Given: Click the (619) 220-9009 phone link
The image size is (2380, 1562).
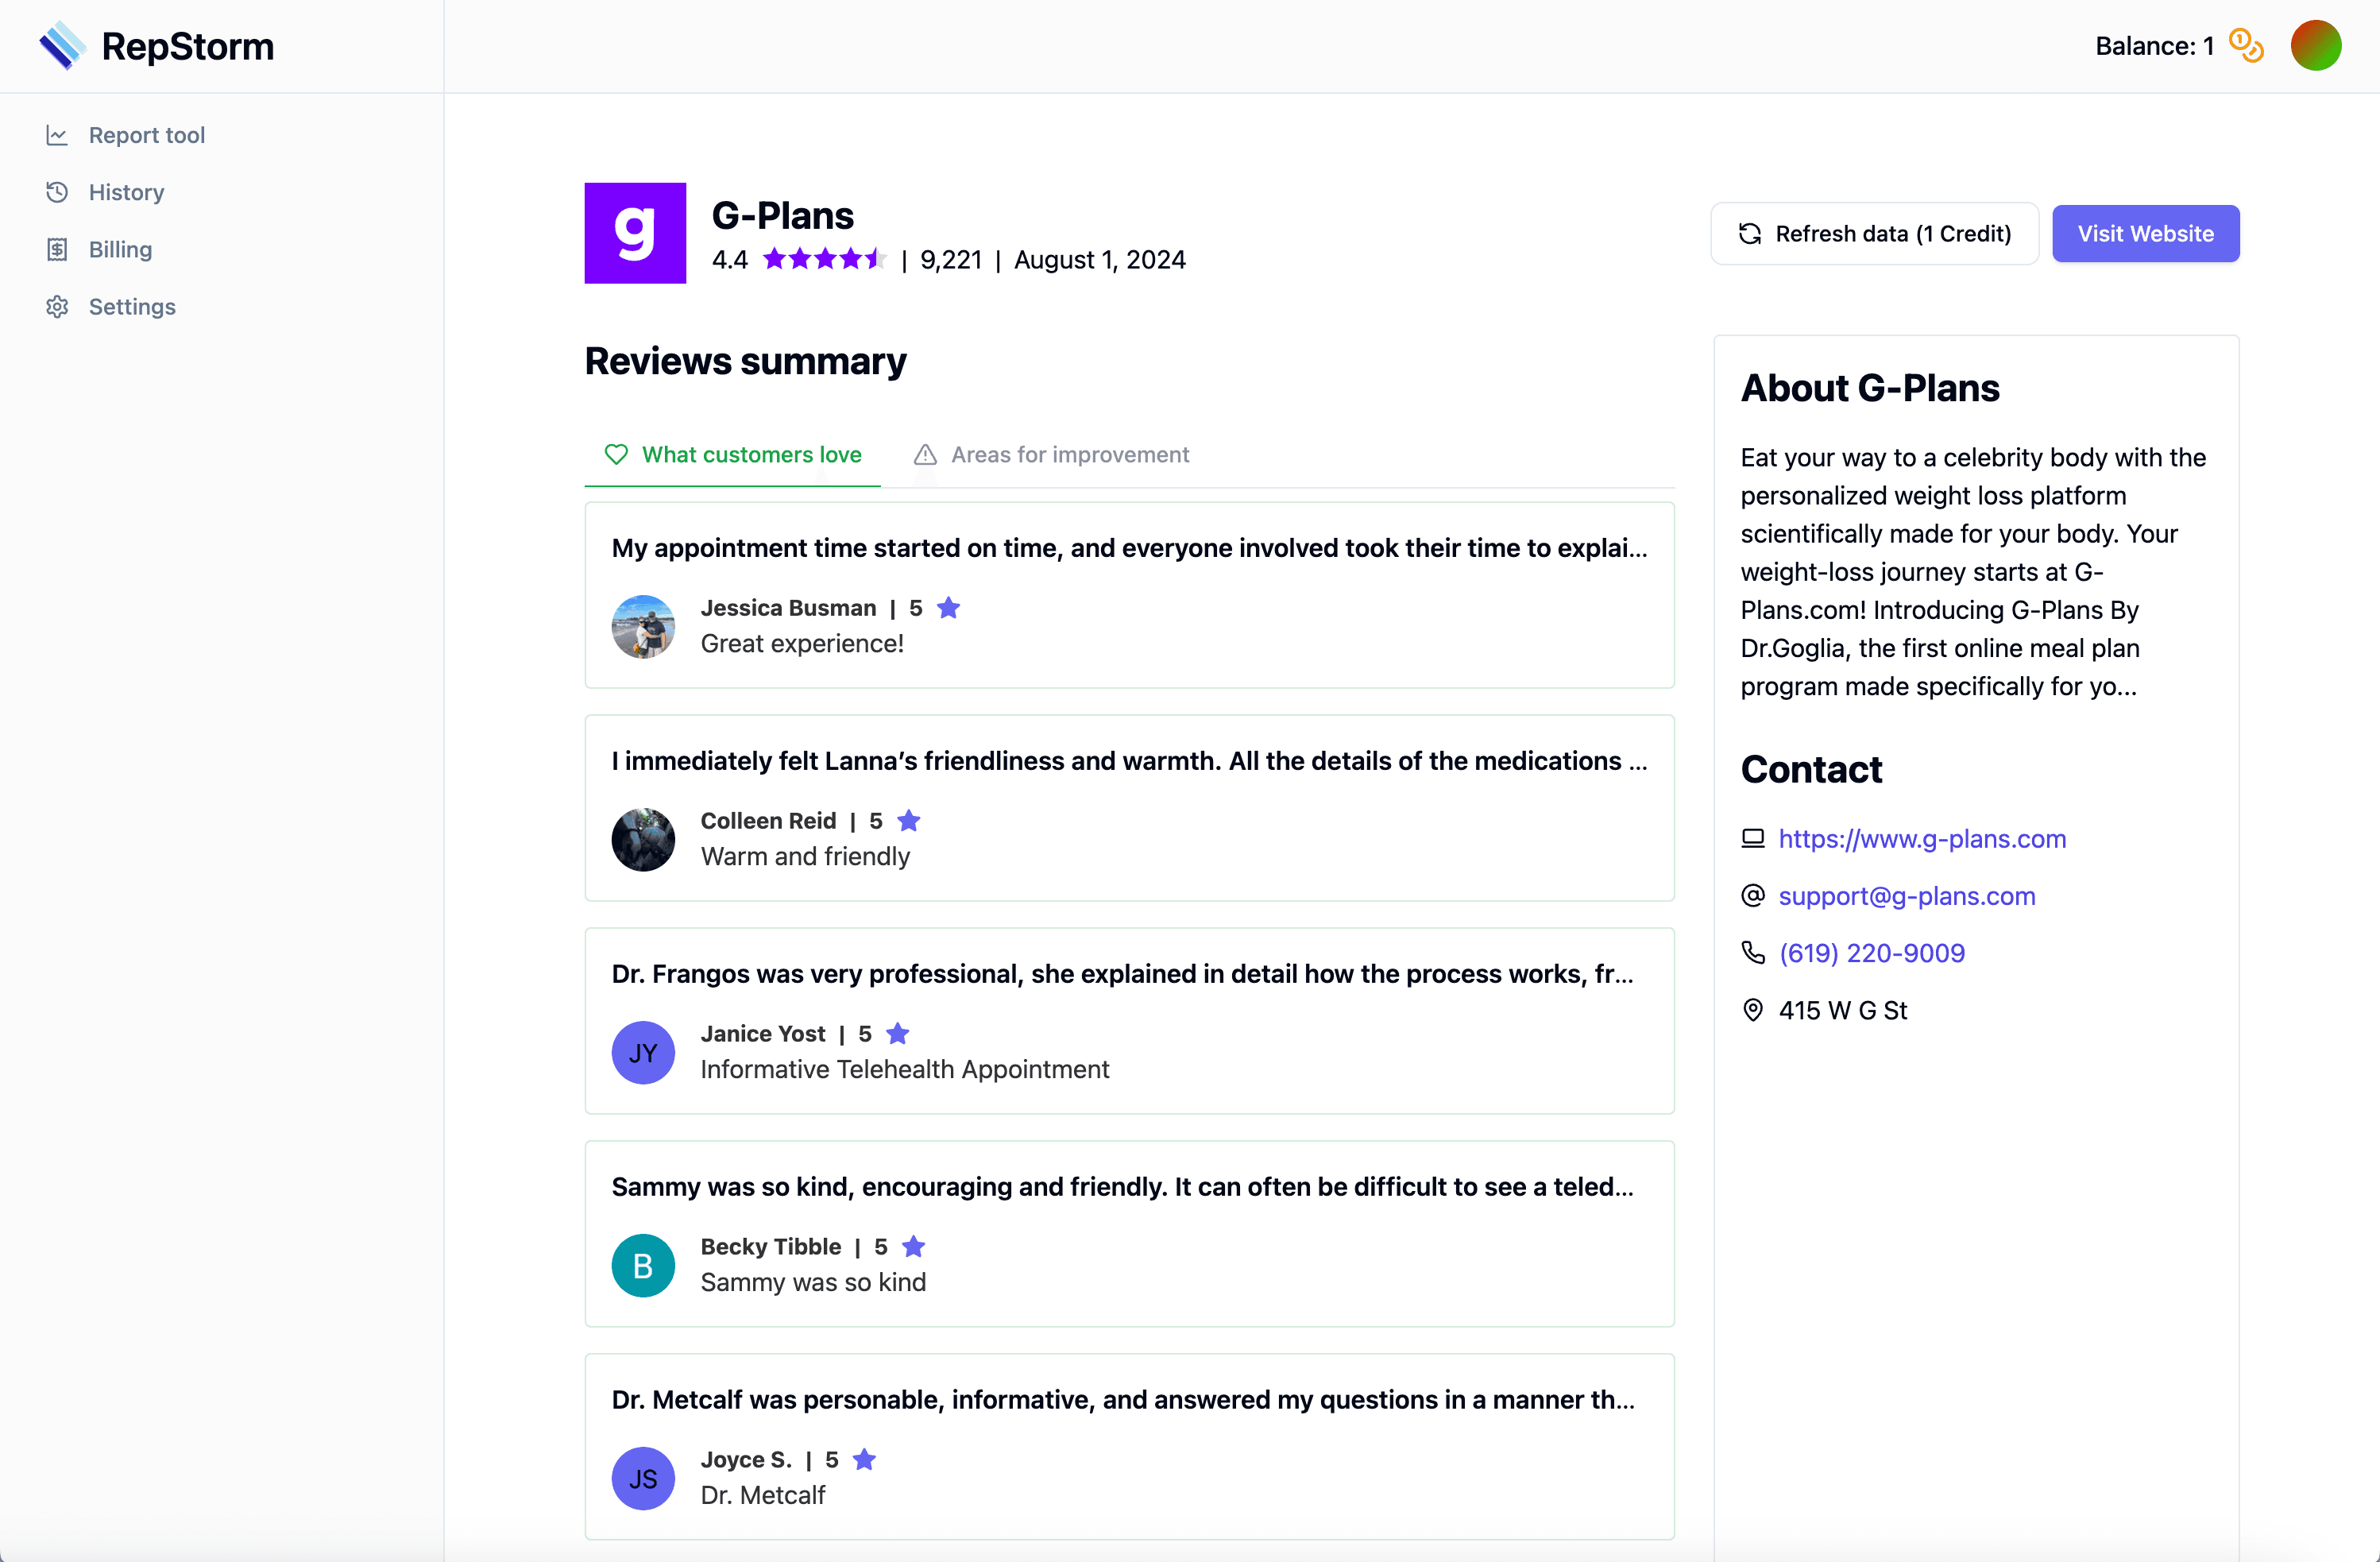Looking at the screenshot, I should click(x=1871, y=952).
